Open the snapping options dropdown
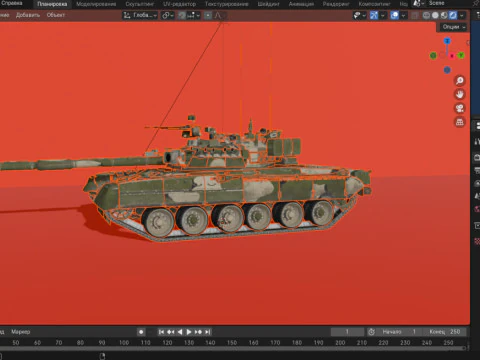This screenshot has height=360, width=480. pos(193,15)
